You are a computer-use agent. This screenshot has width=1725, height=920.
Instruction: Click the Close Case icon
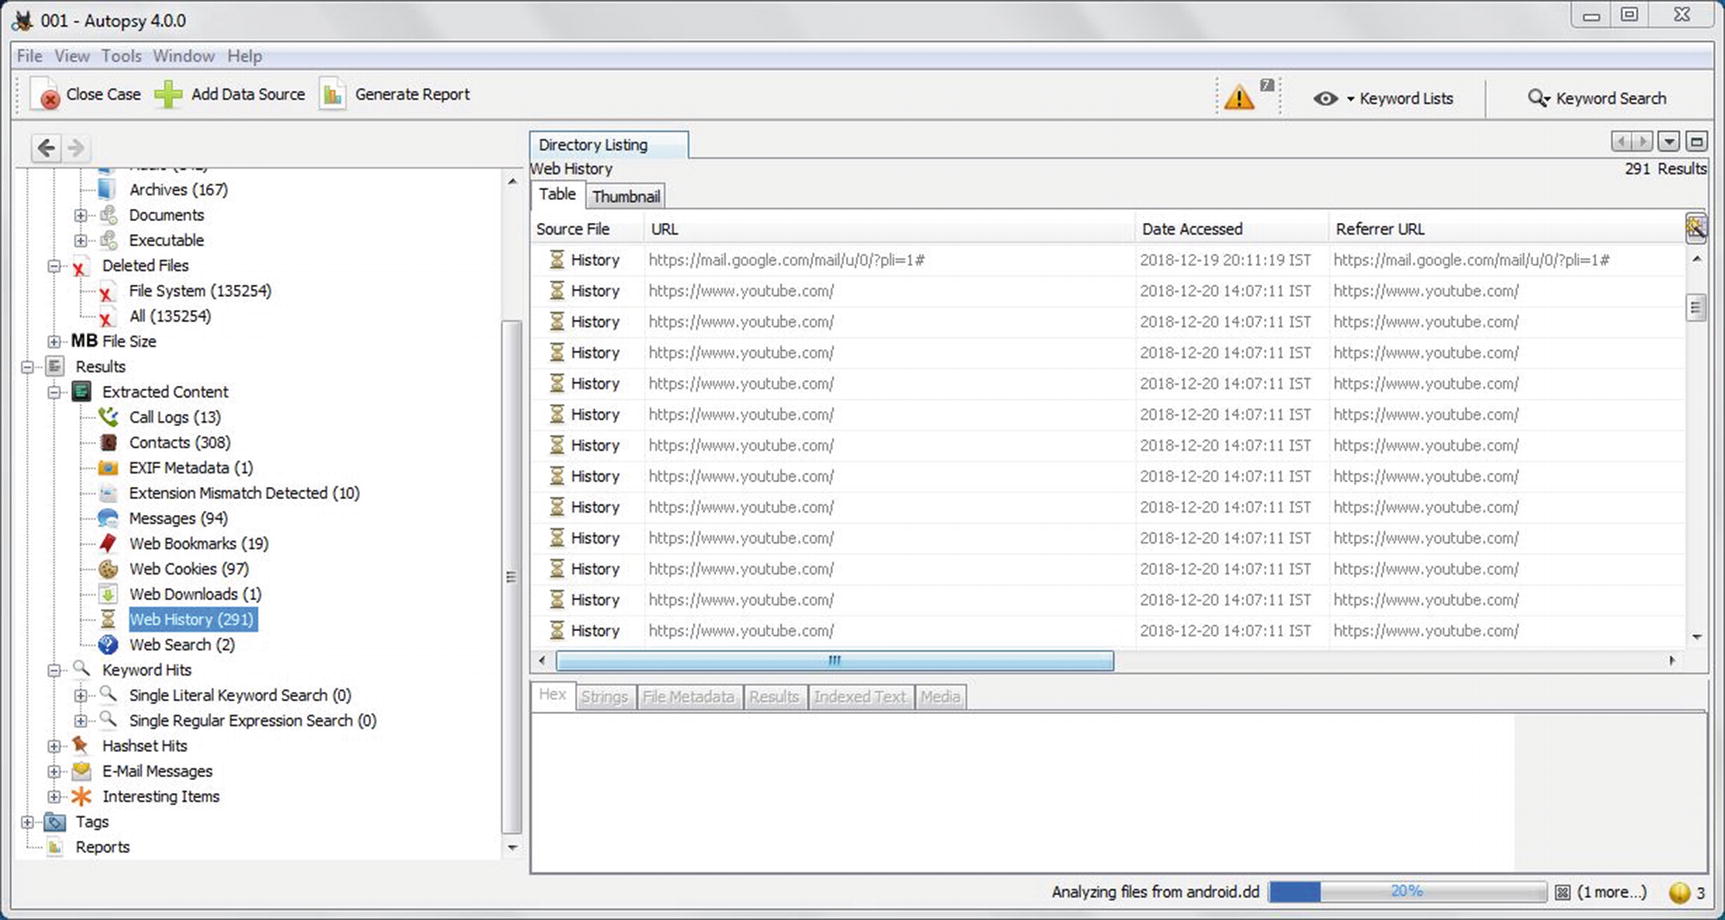(x=46, y=95)
